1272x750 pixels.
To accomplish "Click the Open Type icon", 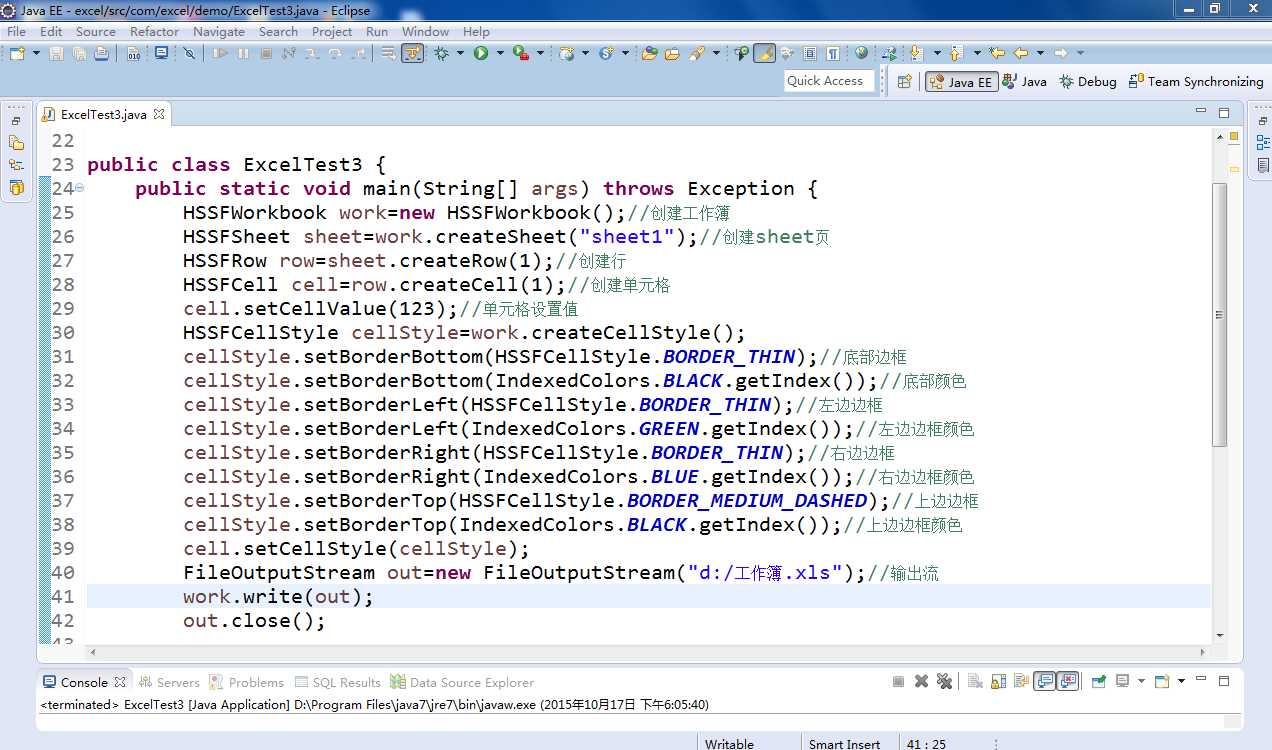I will click(649, 53).
